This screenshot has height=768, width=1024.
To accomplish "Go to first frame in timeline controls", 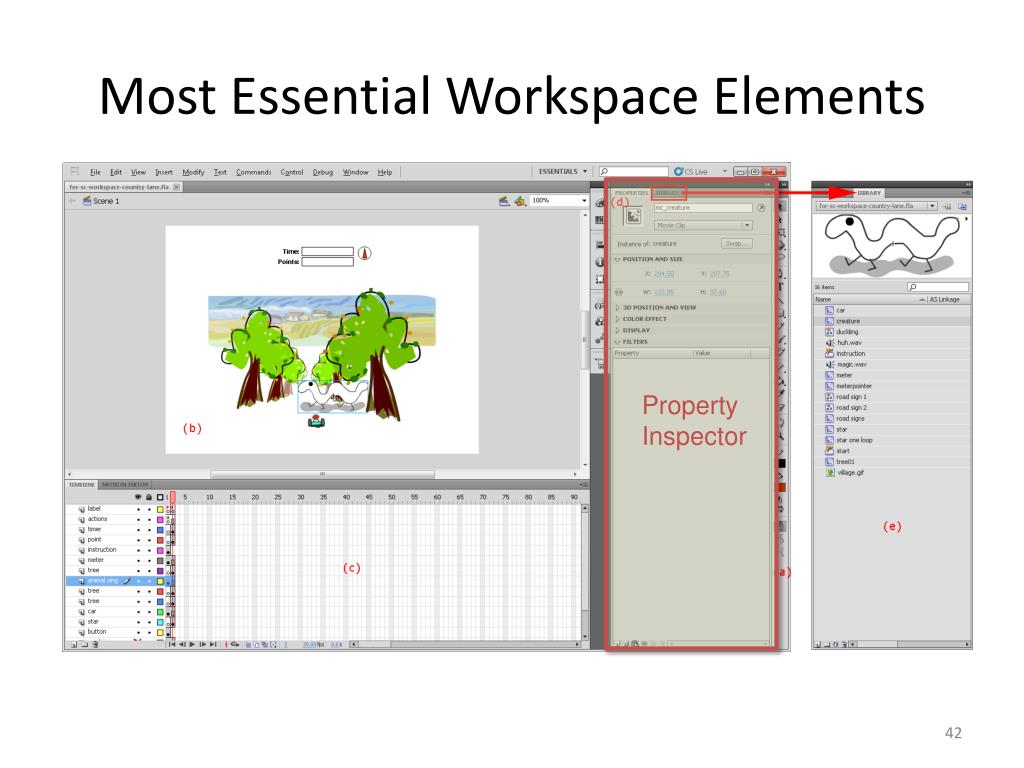I will pos(172,645).
